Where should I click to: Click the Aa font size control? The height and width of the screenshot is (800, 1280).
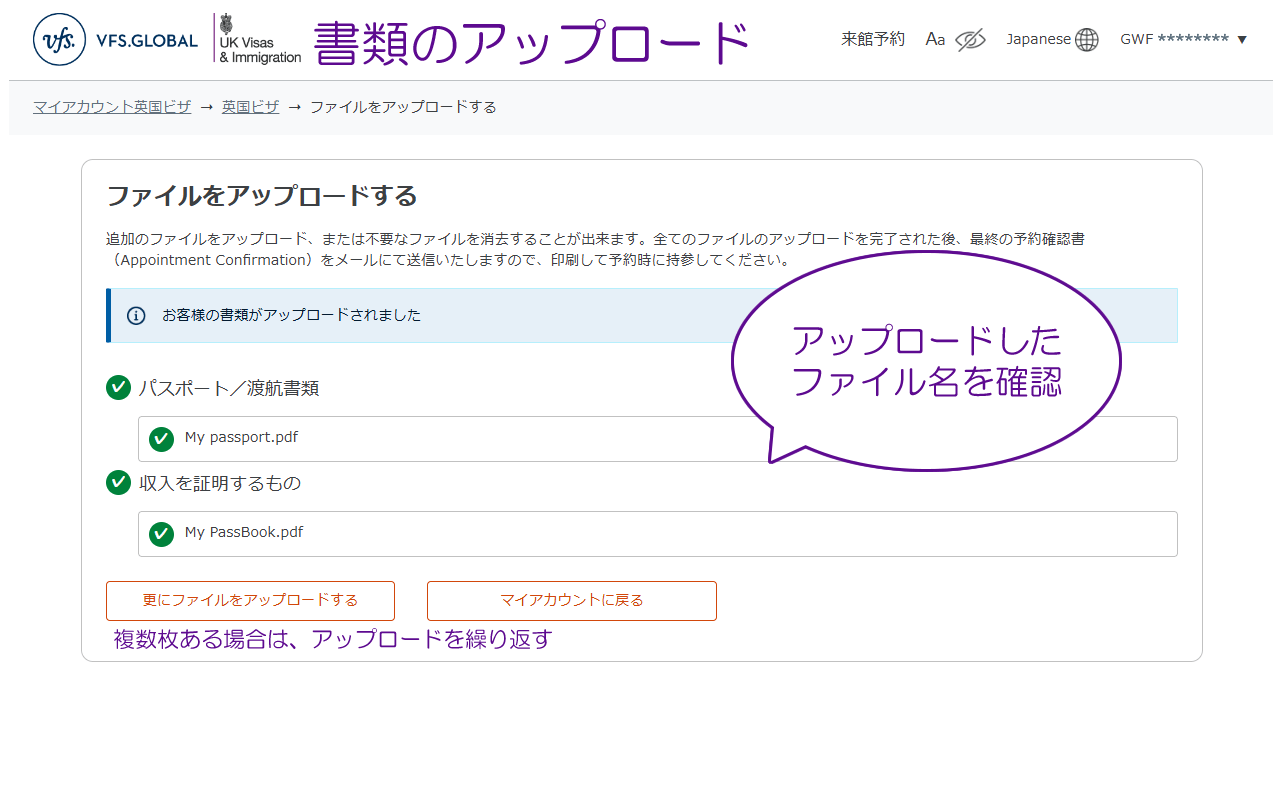click(x=935, y=40)
